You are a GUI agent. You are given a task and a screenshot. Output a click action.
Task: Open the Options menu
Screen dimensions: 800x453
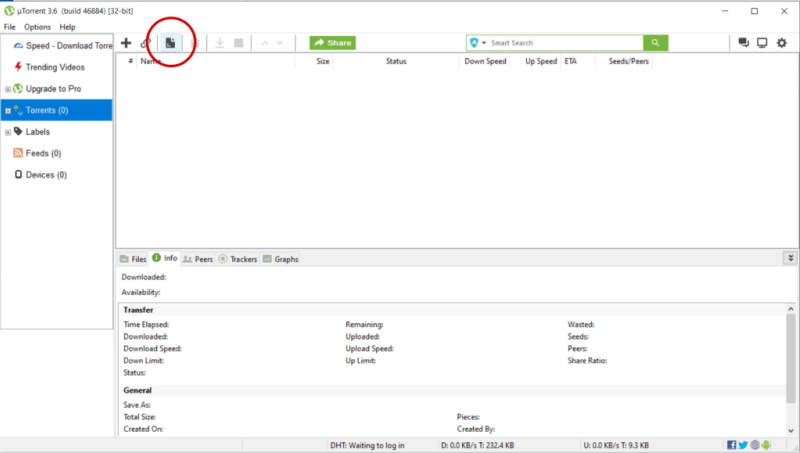click(37, 26)
